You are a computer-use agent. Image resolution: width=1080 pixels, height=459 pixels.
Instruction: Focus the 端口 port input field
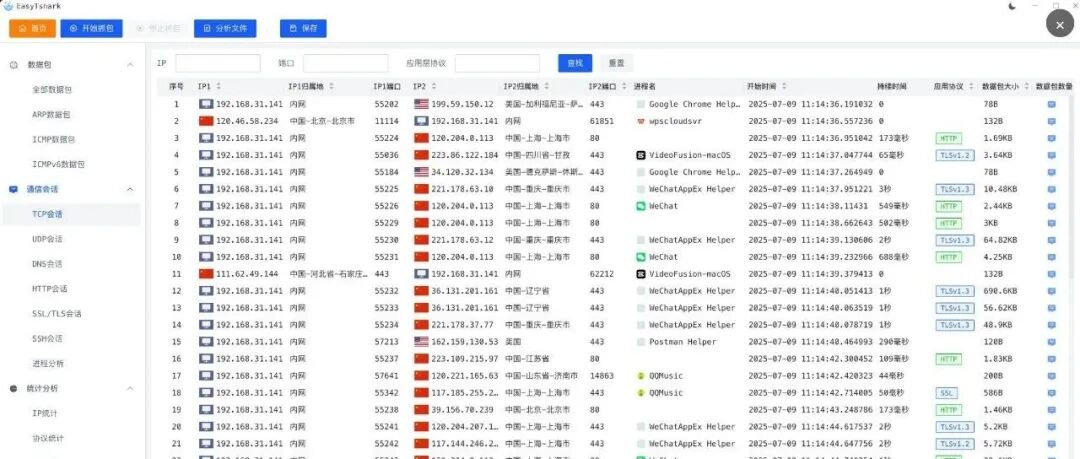coord(346,63)
